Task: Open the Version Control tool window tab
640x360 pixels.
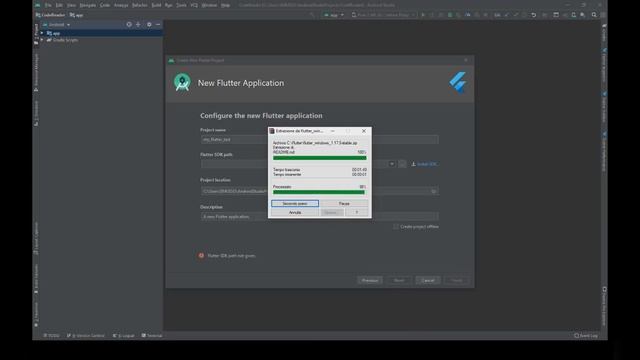Action: [x=86, y=336]
